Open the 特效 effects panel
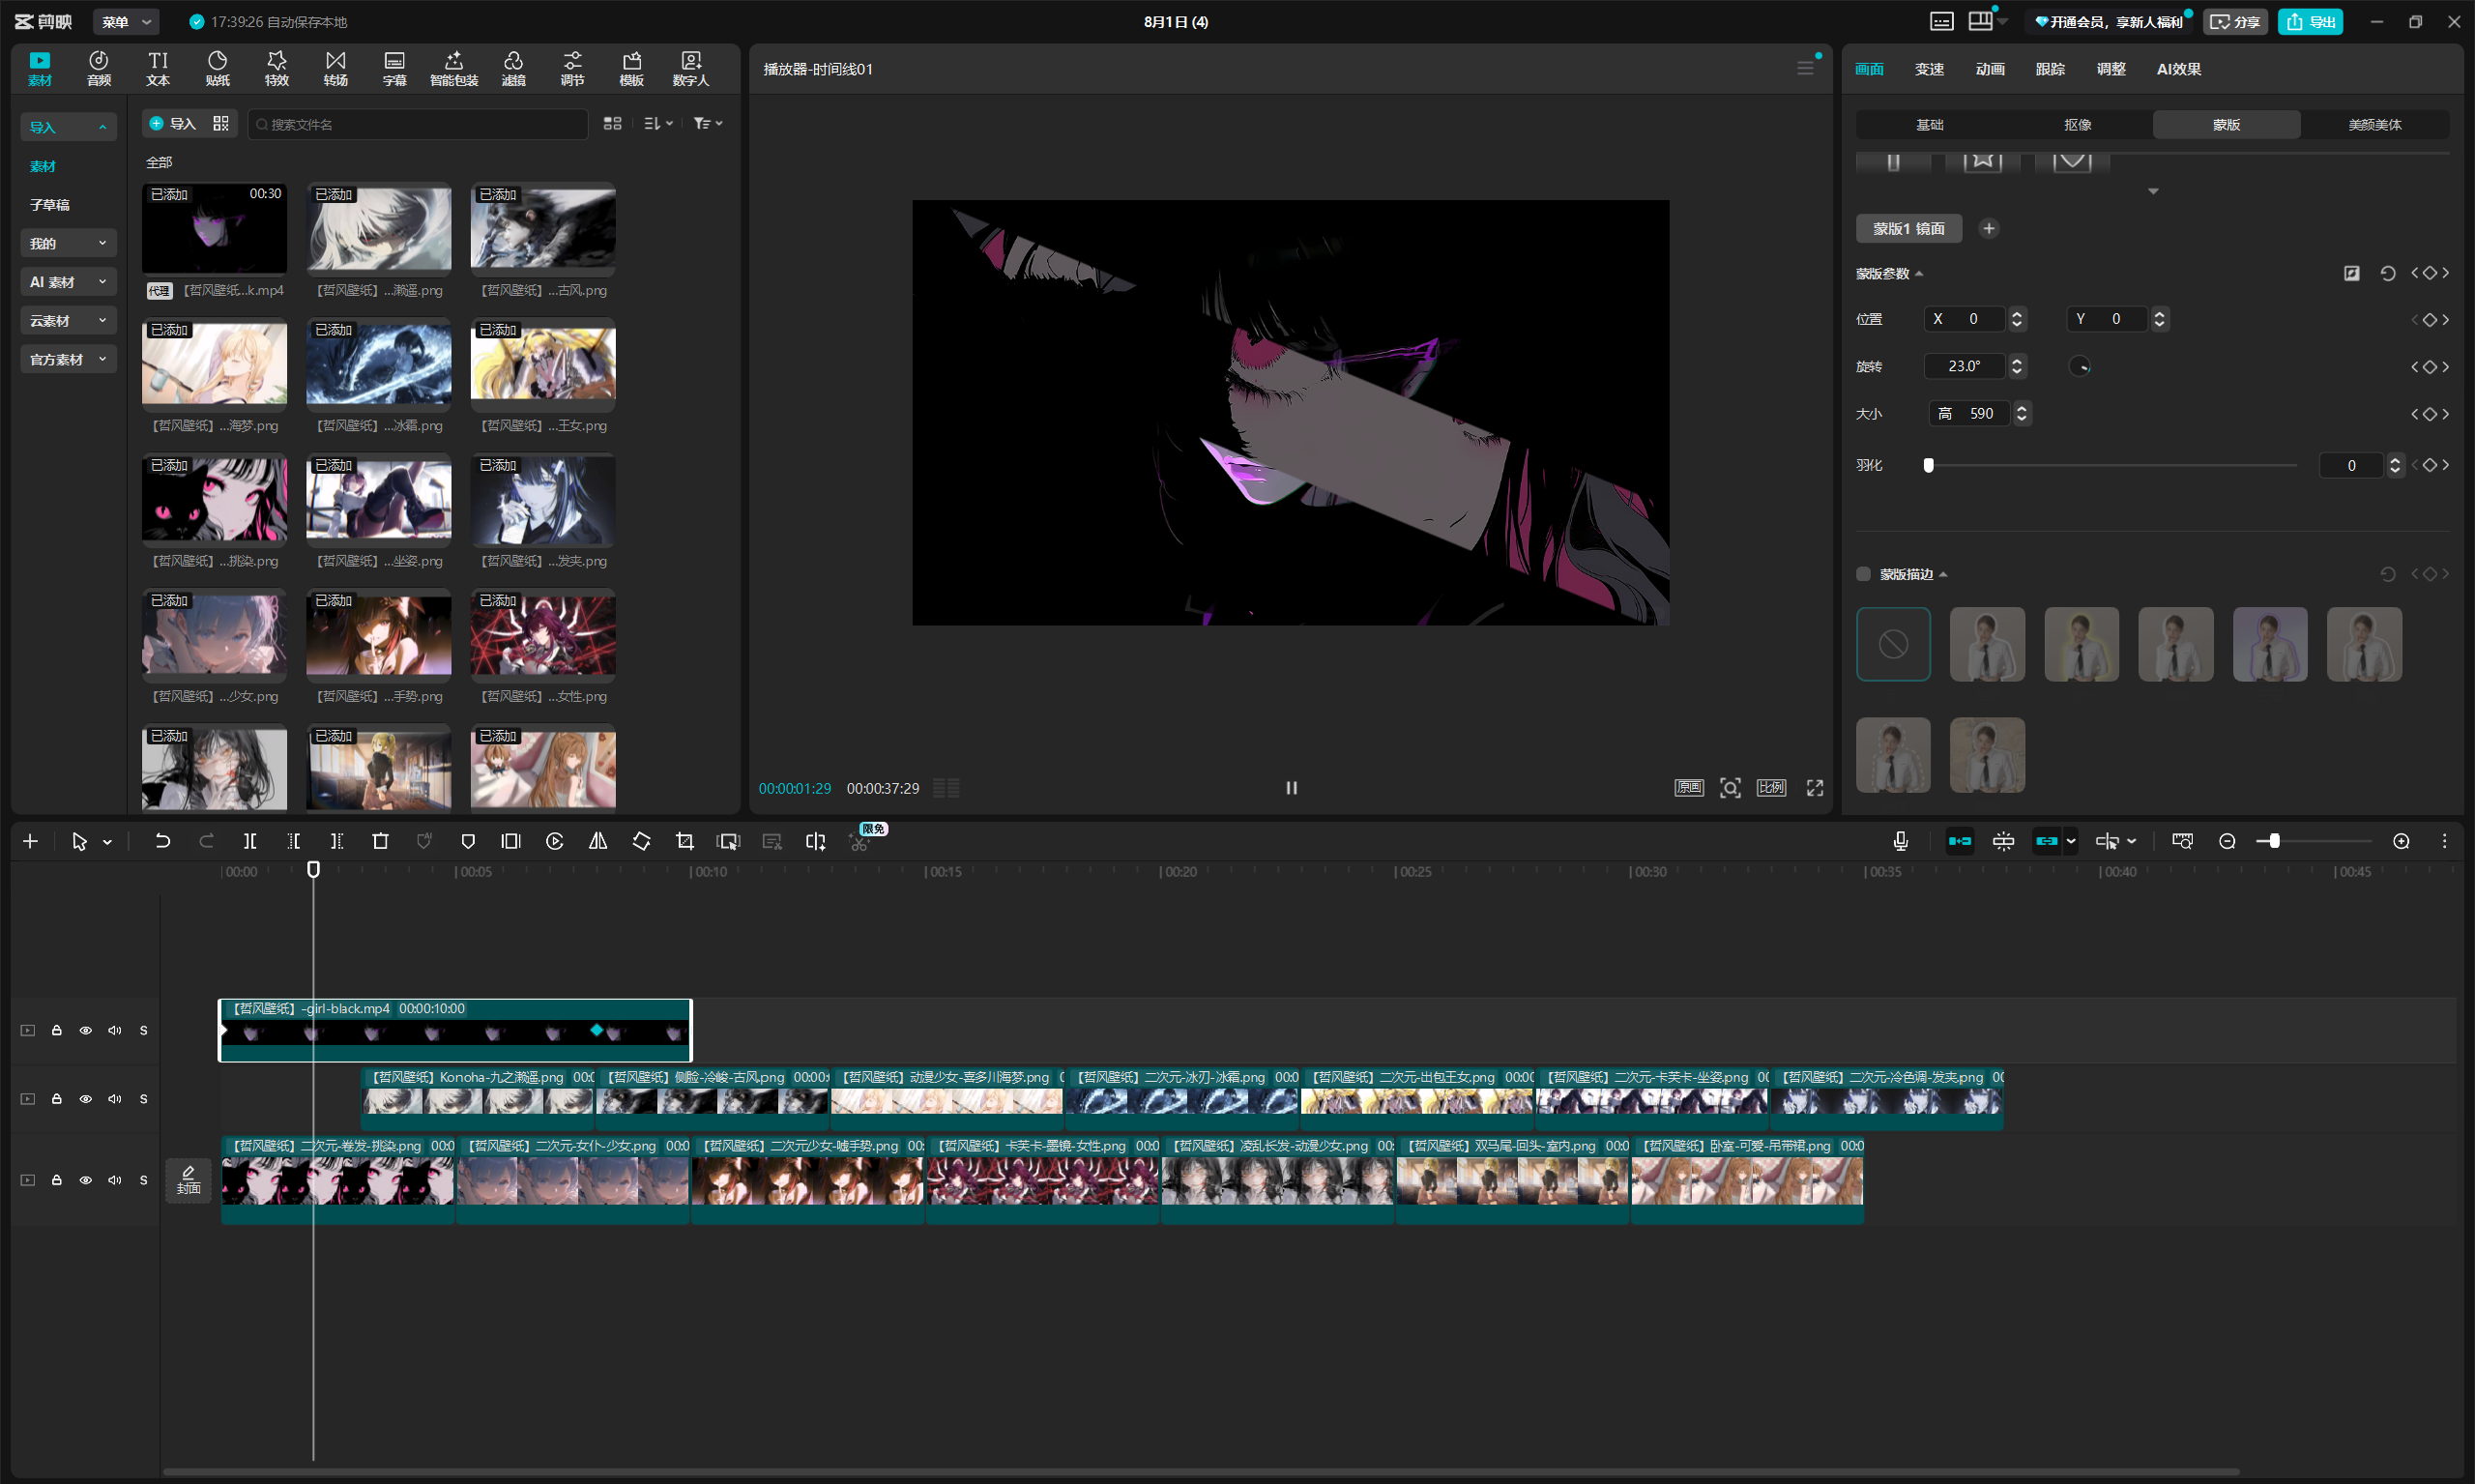The image size is (2475, 1484). (x=277, y=68)
